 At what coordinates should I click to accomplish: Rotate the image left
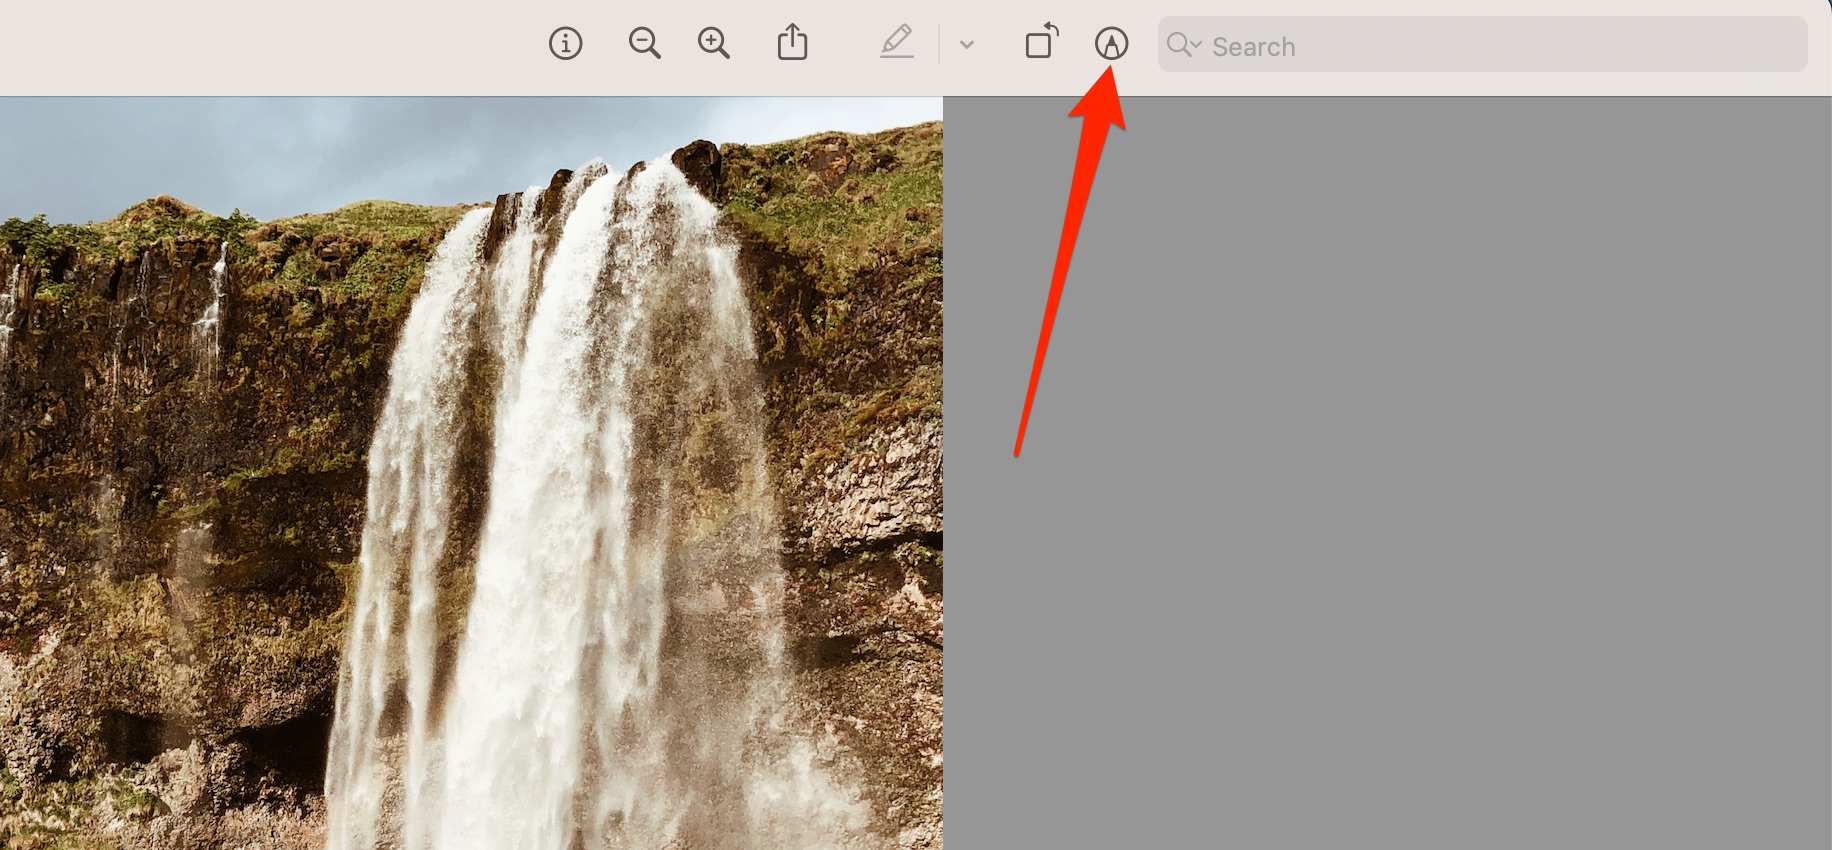click(1041, 41)
